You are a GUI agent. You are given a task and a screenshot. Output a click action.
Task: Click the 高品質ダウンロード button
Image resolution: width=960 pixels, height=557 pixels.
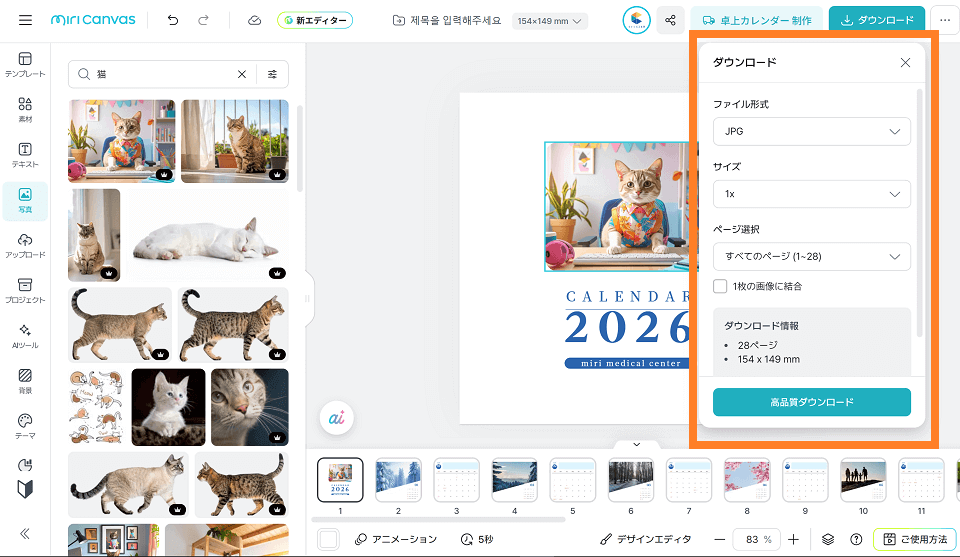[x=811, y=402]
